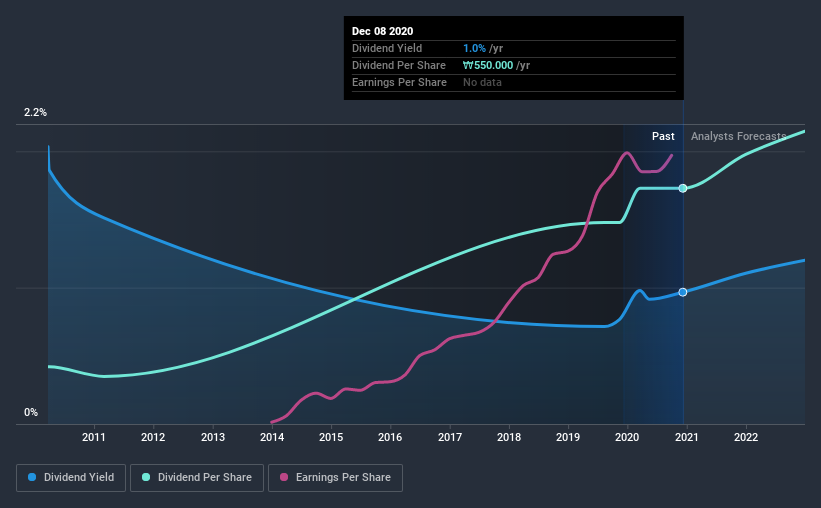Click the 2018 x-axis label
The width and height of the screenshot is (821, 508).
[x=509, y=437]
